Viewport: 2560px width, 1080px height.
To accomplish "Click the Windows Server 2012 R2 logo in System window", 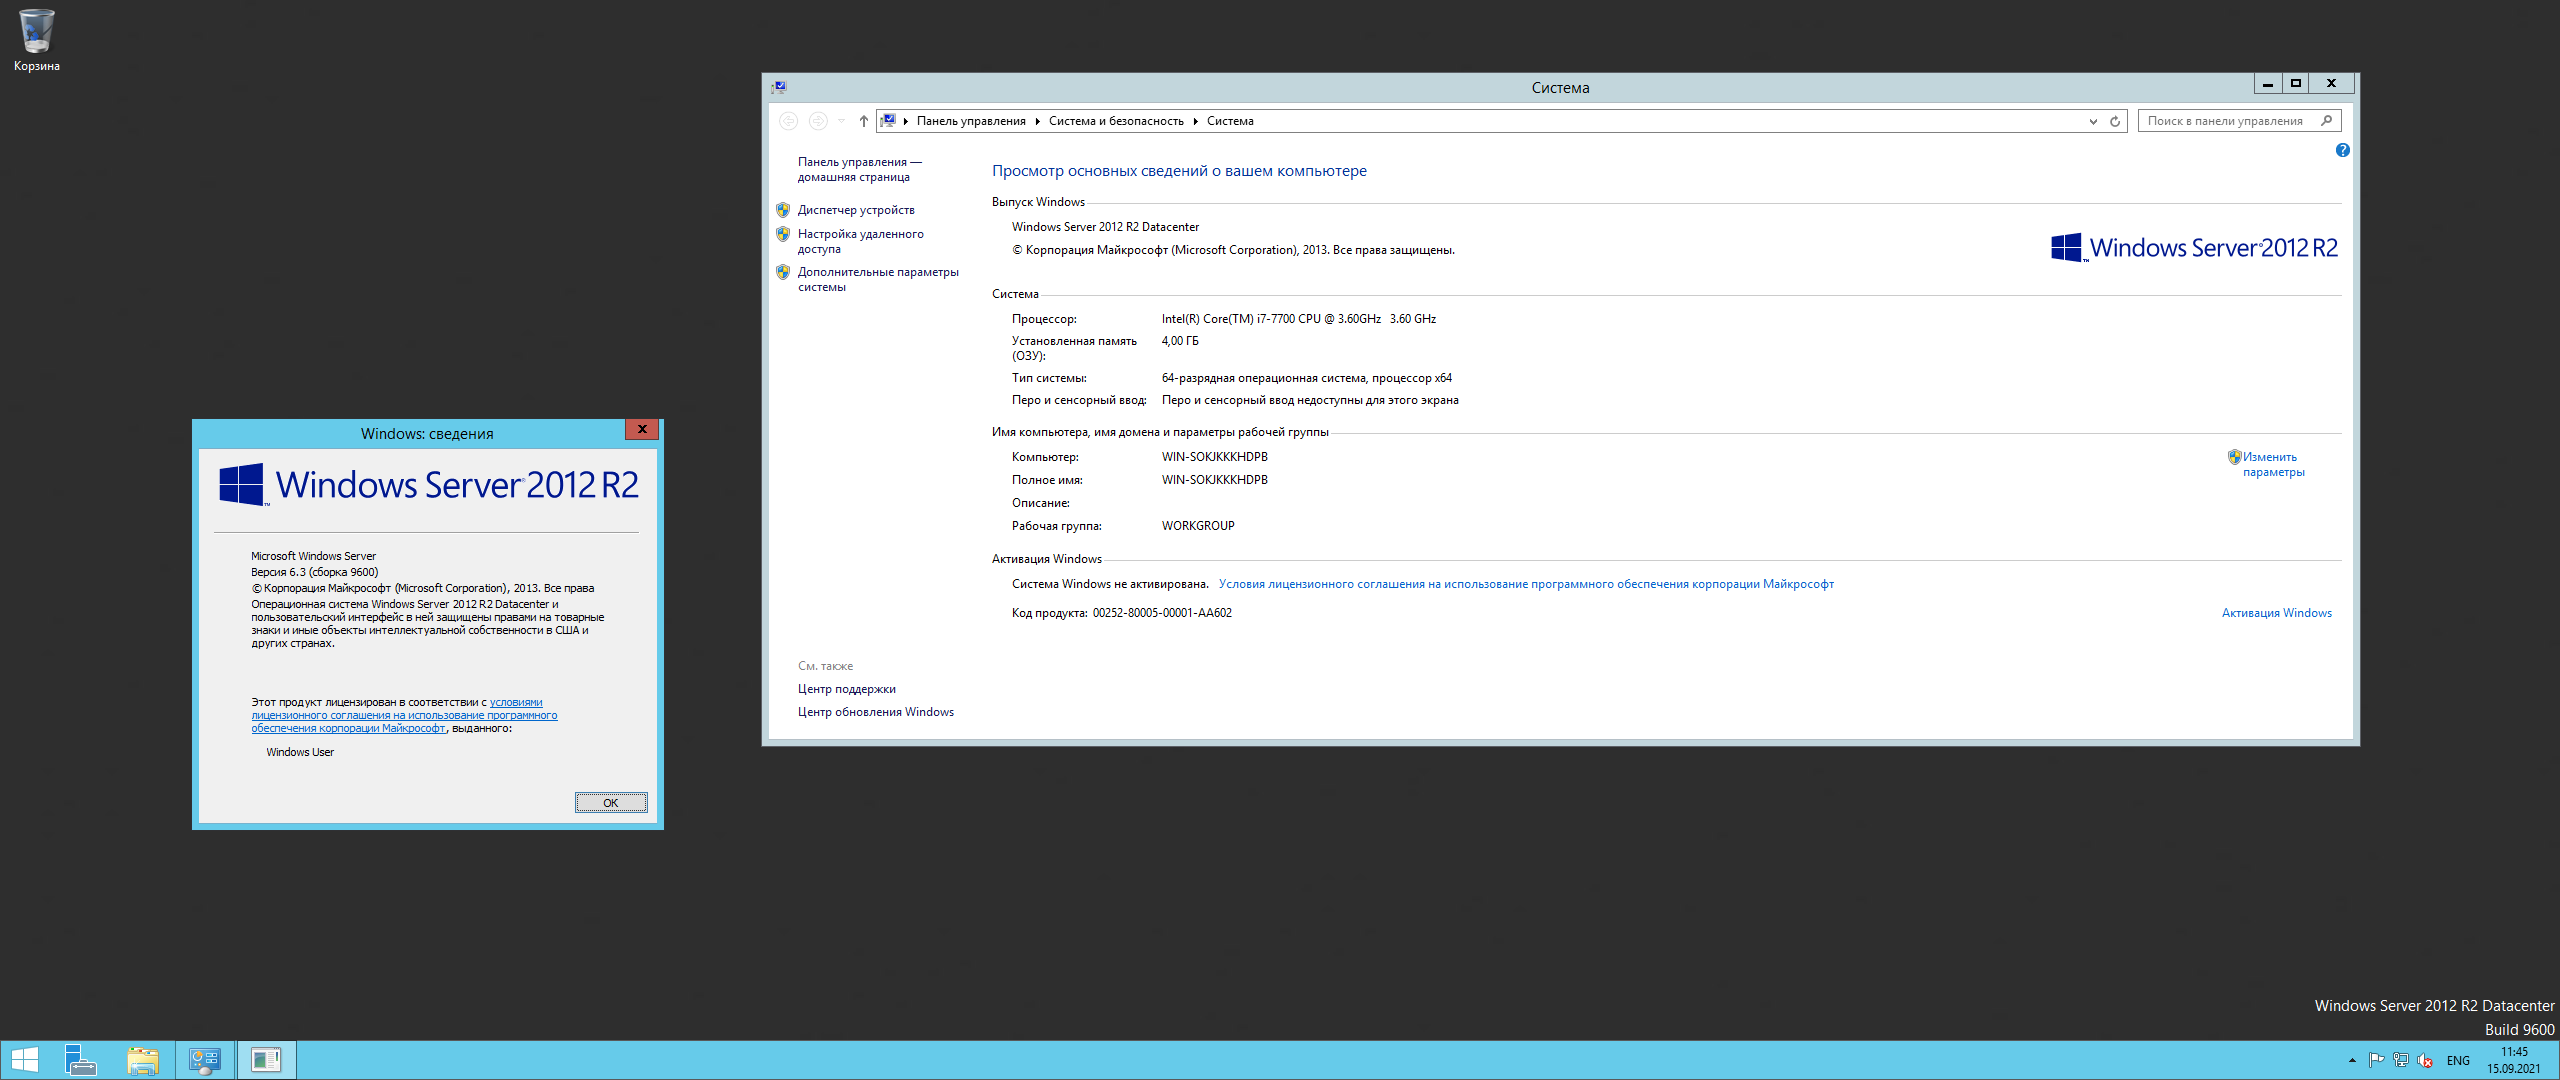I will click(x=2194, y=247).
